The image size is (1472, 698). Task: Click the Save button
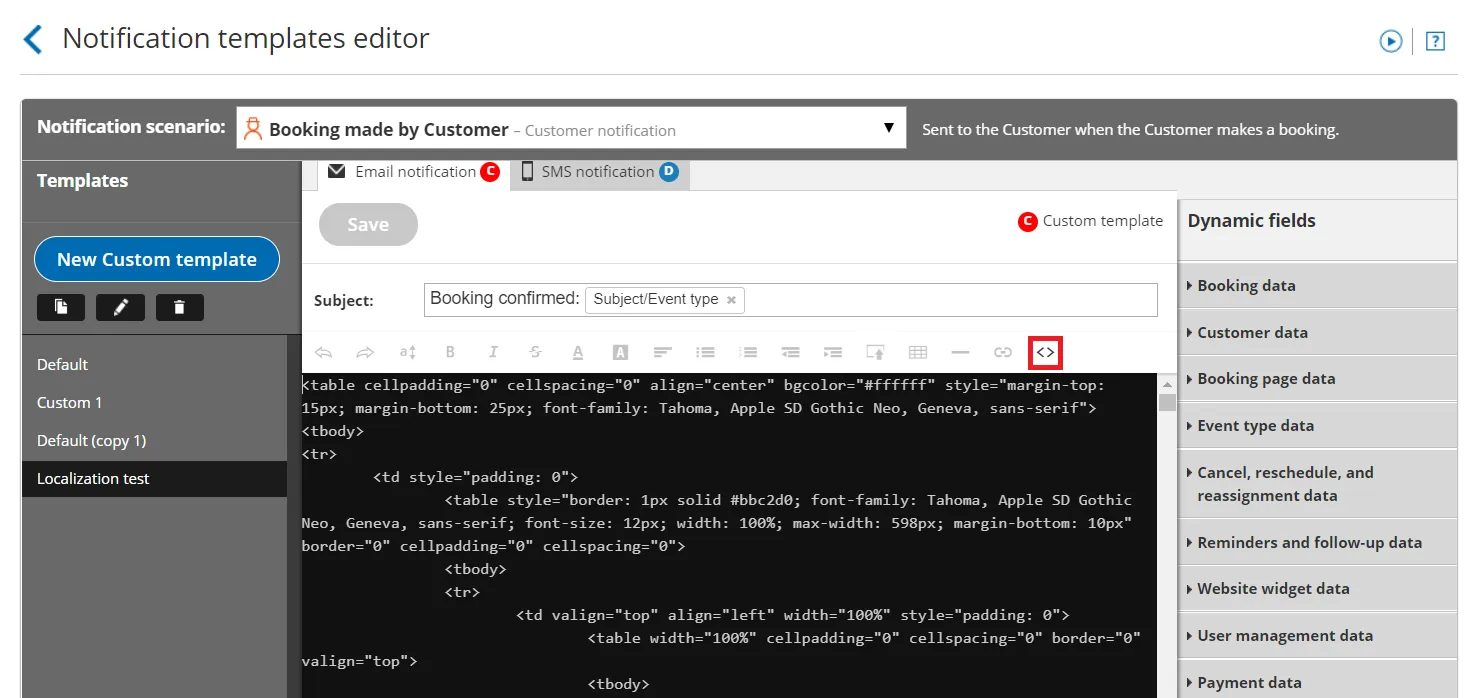(368, 225)
